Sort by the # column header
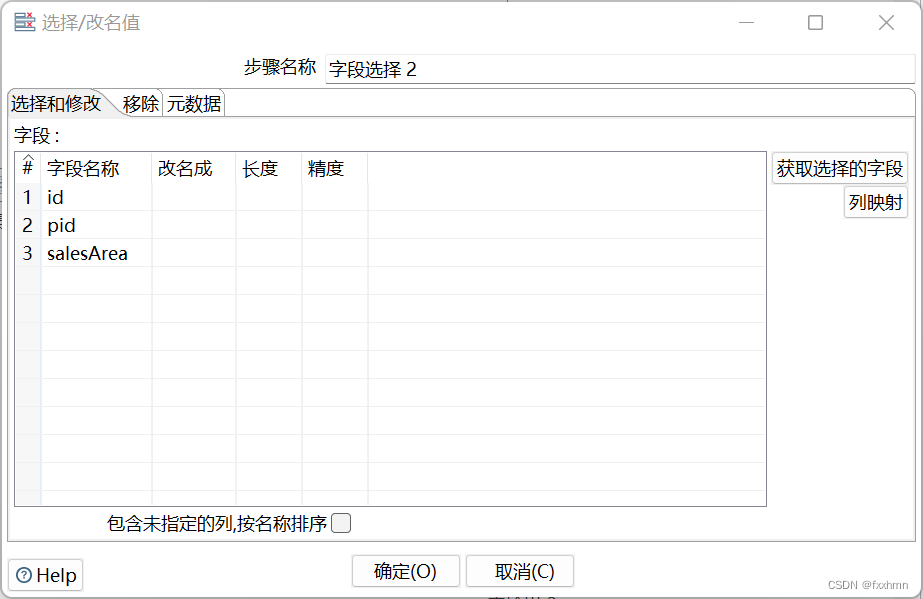This screenshot has height=599, width=923. (28, 168)
